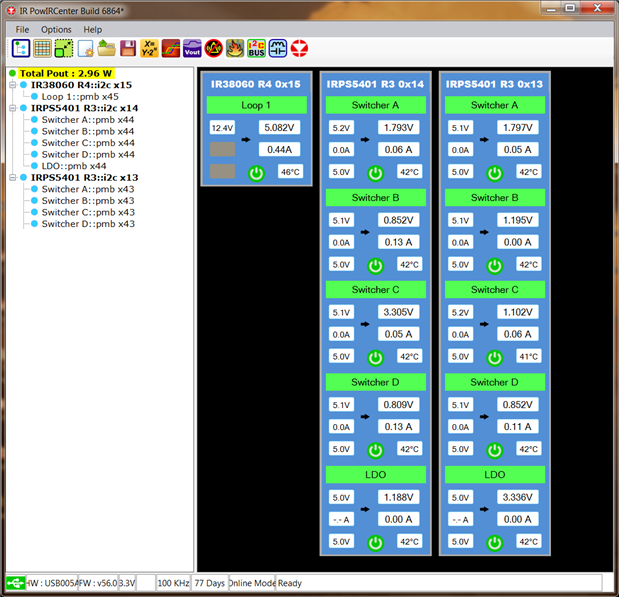Collapse IRPS5401 R3::i2c x14 tree node

[x=12, y=108]
